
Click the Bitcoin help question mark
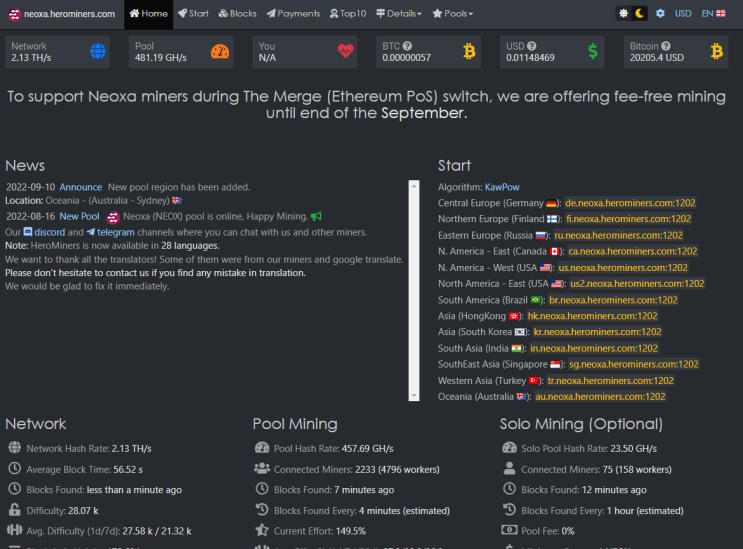coord(666,46)
